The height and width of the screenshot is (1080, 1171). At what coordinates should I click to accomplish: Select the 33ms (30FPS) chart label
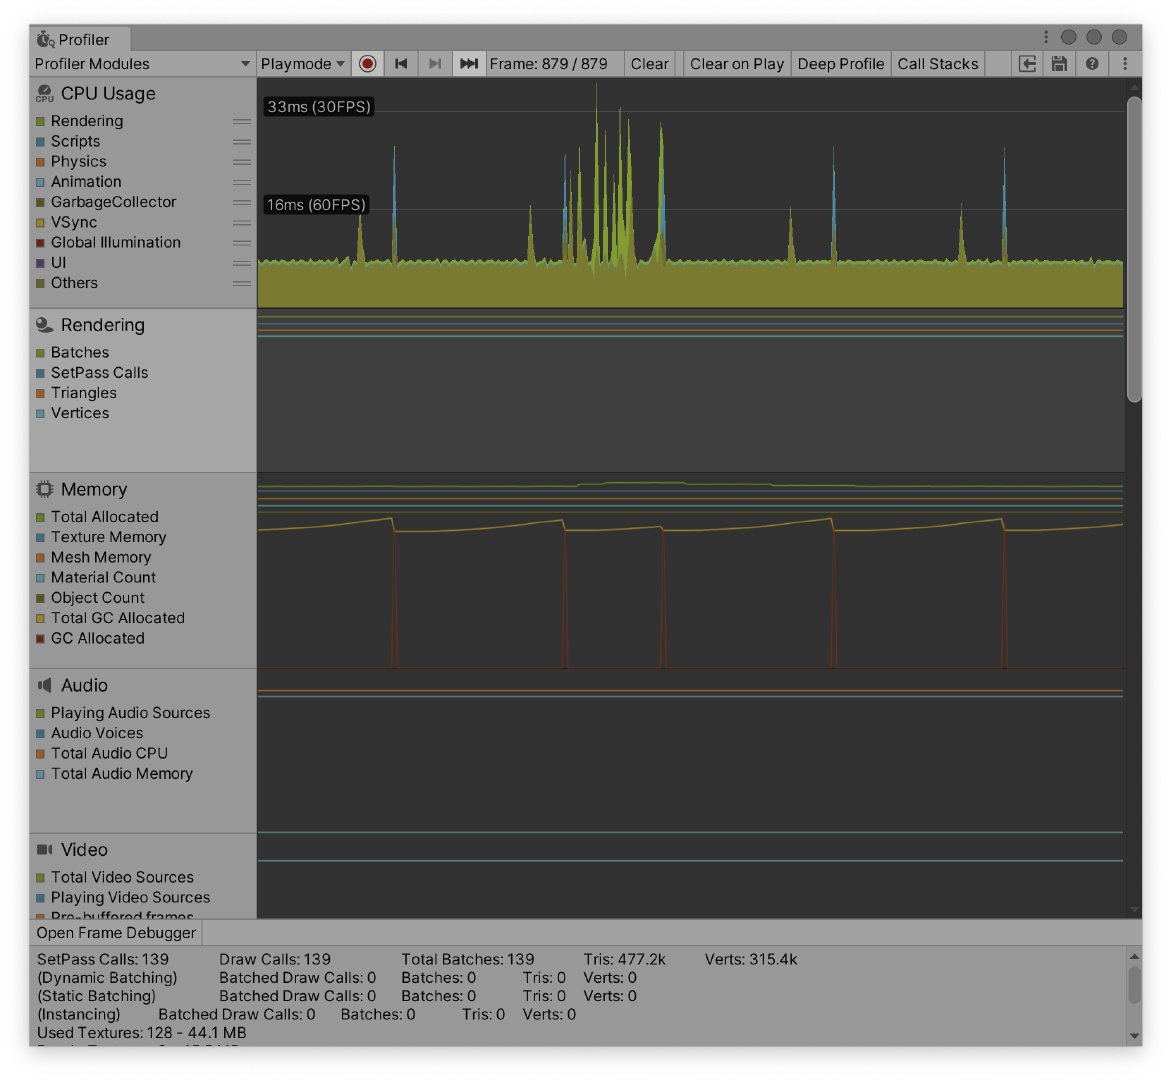319,107
